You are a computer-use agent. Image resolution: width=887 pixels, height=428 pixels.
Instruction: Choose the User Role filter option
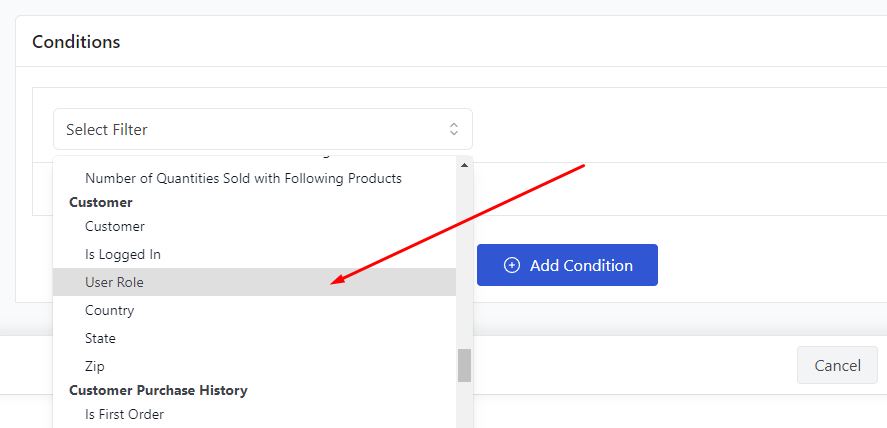(255, 282)
